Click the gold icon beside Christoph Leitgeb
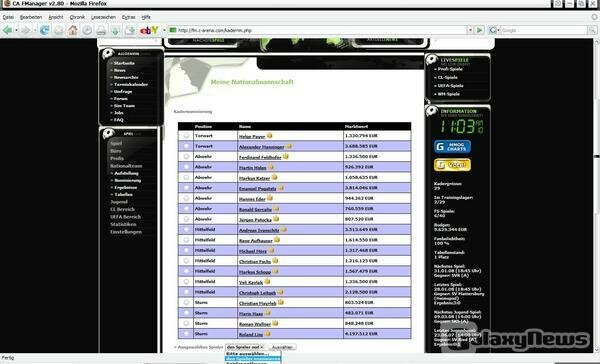 tap(280, 292)
